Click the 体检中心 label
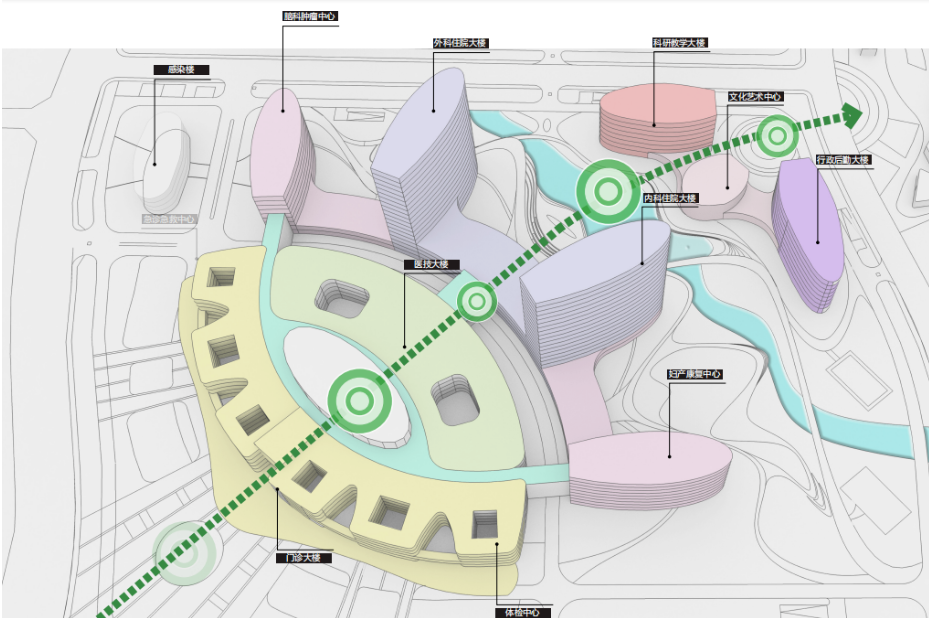Image resolution: width=929 pixels, height=618 pixels. pos(523,612)
